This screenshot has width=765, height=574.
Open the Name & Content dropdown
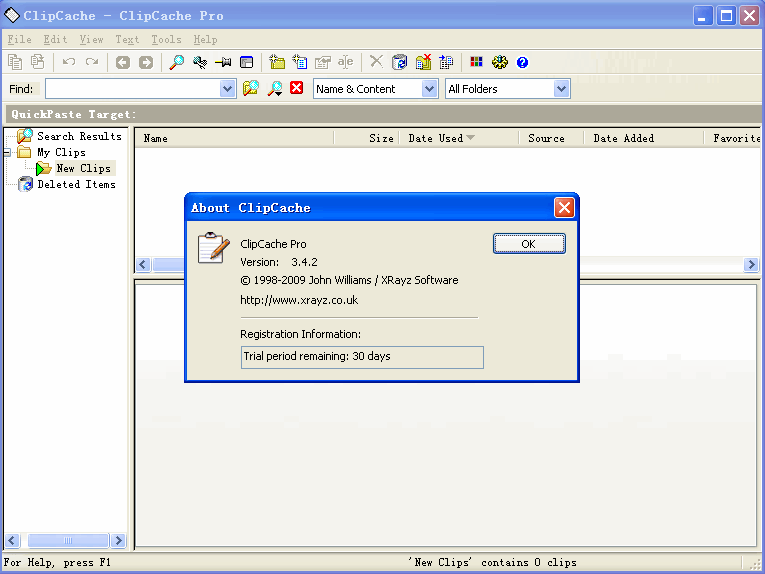pos(429,89)
